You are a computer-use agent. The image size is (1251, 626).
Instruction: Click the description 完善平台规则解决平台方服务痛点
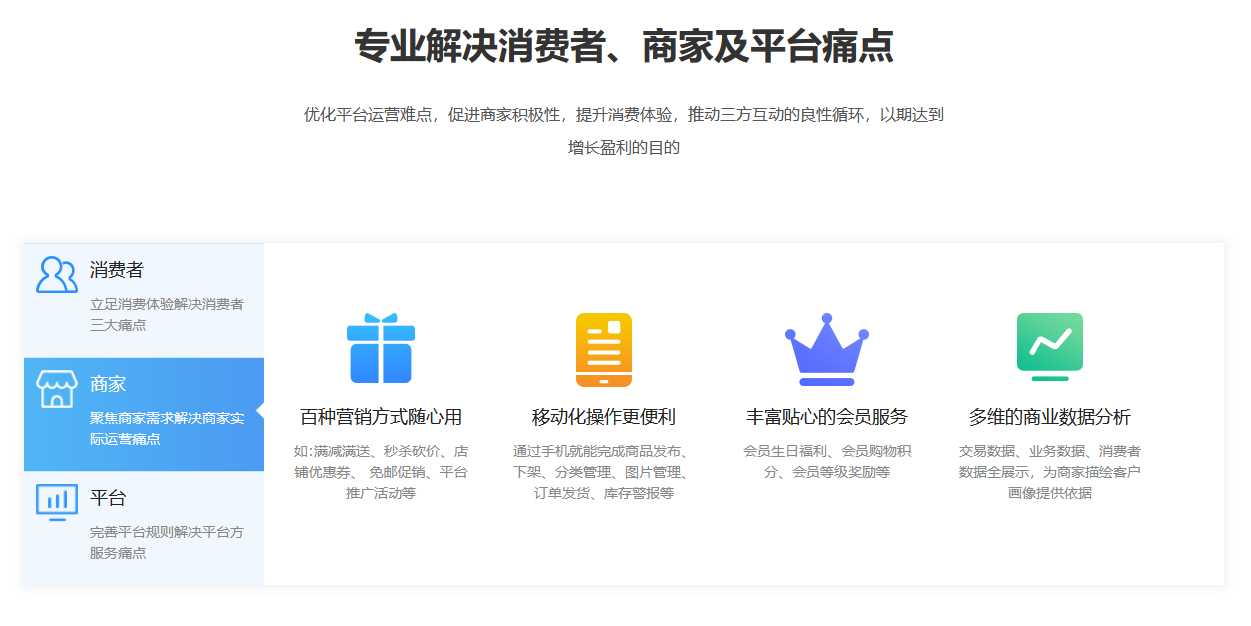tap(167, 542)
